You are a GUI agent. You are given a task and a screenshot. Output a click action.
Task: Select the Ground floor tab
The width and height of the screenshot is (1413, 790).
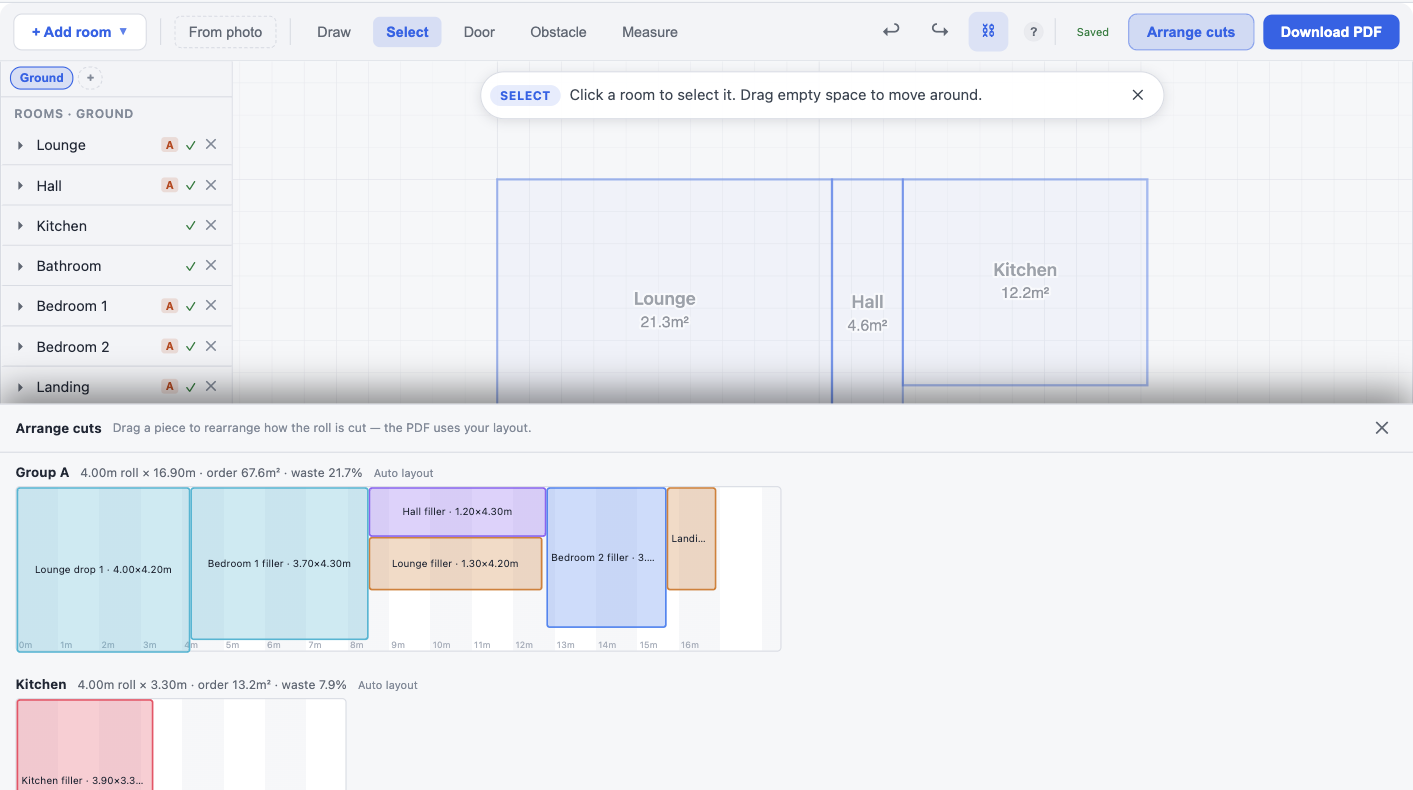click(42, 78)
